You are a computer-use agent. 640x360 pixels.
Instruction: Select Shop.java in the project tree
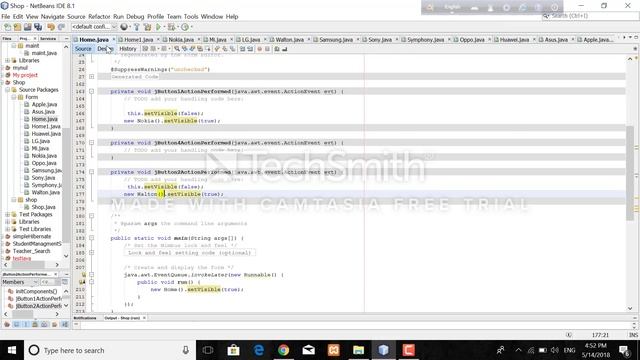(x=43, y=207)
